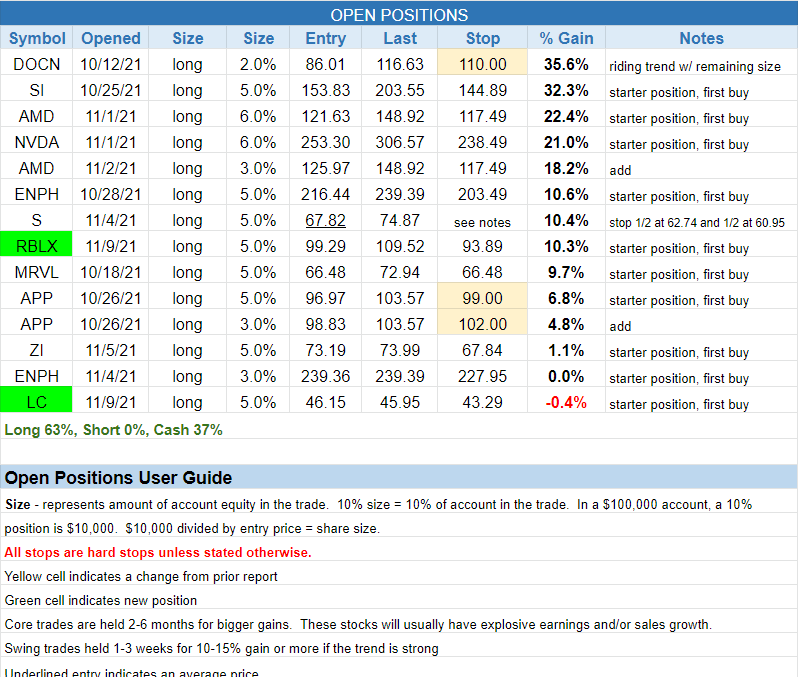
Task: Click the 86.01 entry price
Action: (x=325, y=64)
